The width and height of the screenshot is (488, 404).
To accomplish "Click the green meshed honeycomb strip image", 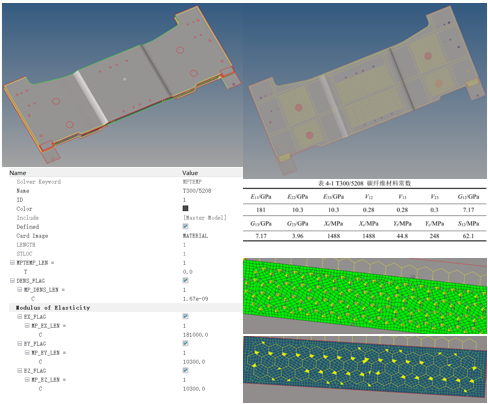I will point(365,296).
